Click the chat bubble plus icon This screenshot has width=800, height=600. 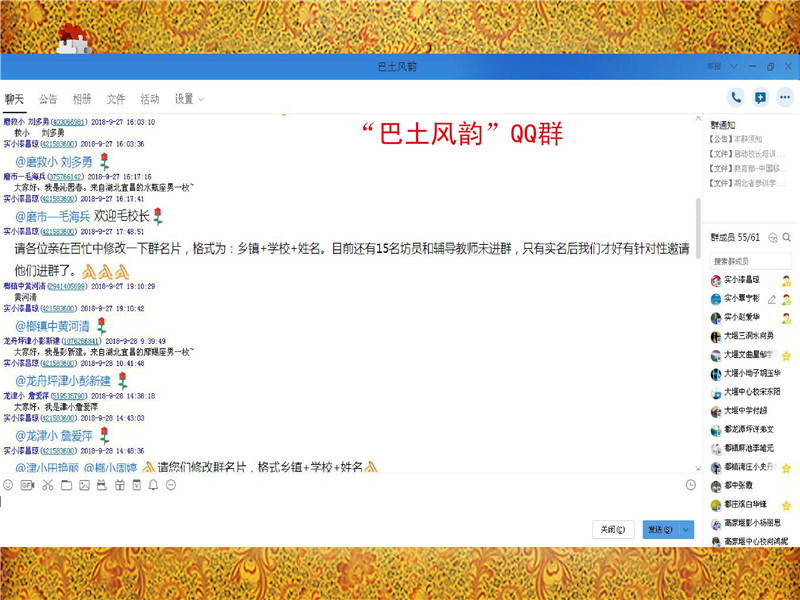tap(760, 97)
